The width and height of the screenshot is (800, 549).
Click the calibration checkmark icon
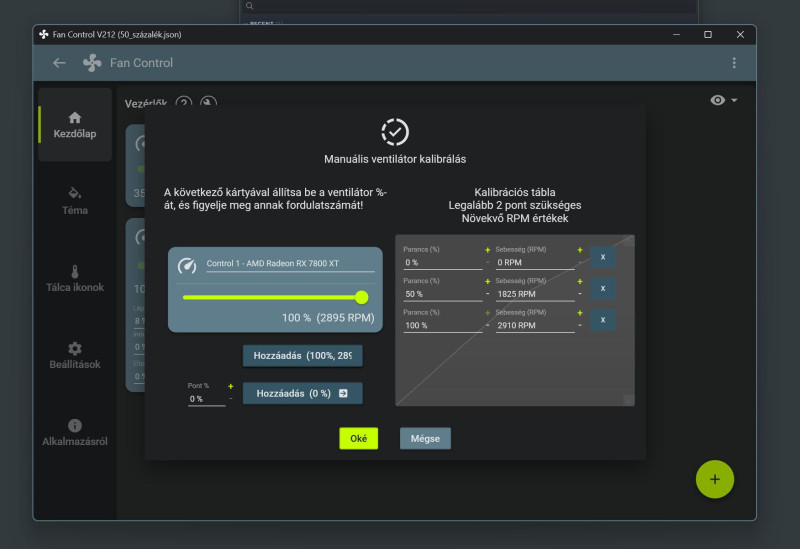[x=395, y=132]
